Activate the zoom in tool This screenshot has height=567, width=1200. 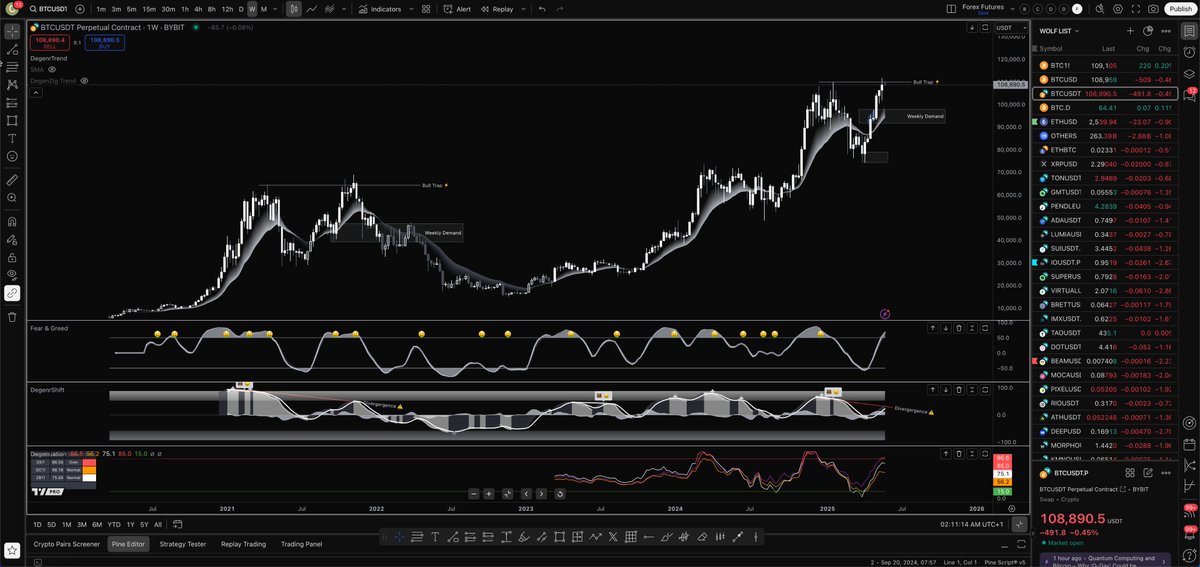click(12, 199)
